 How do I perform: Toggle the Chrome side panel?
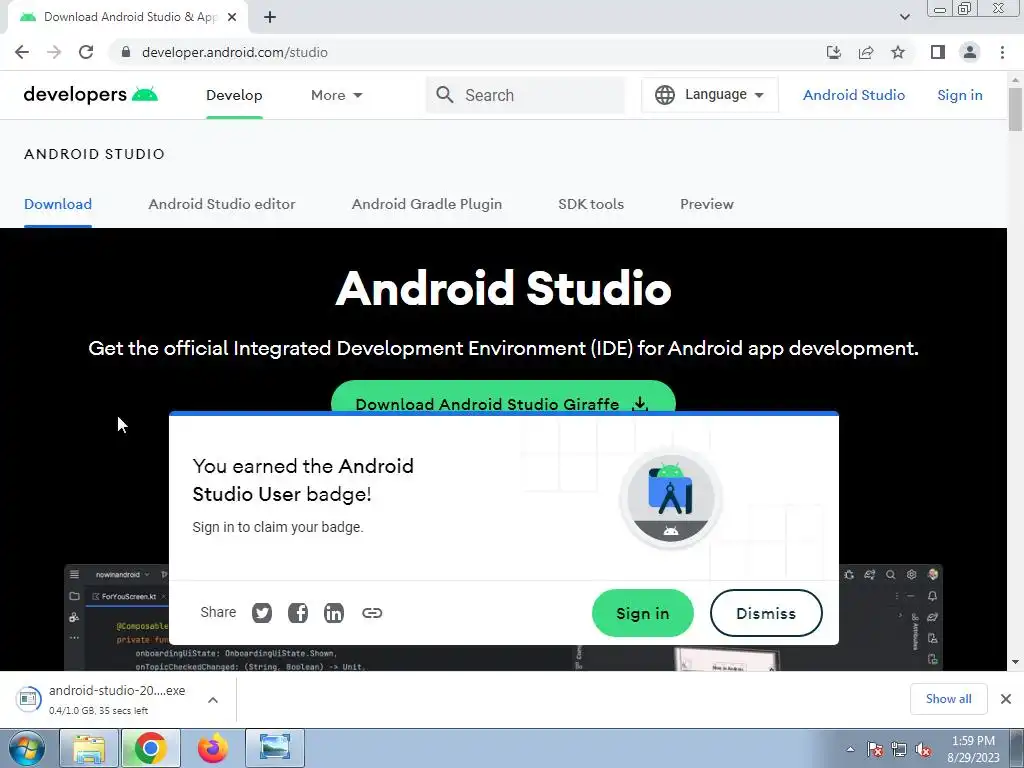938,52
